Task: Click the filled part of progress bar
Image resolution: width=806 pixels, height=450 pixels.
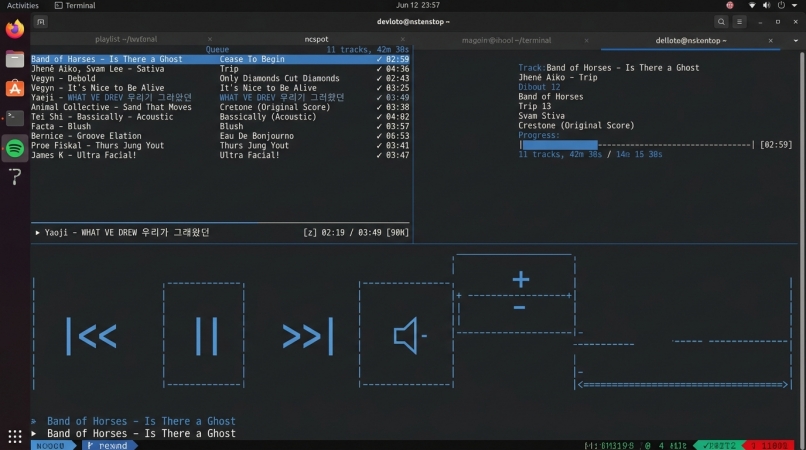Action: click(x=560, y=145)
